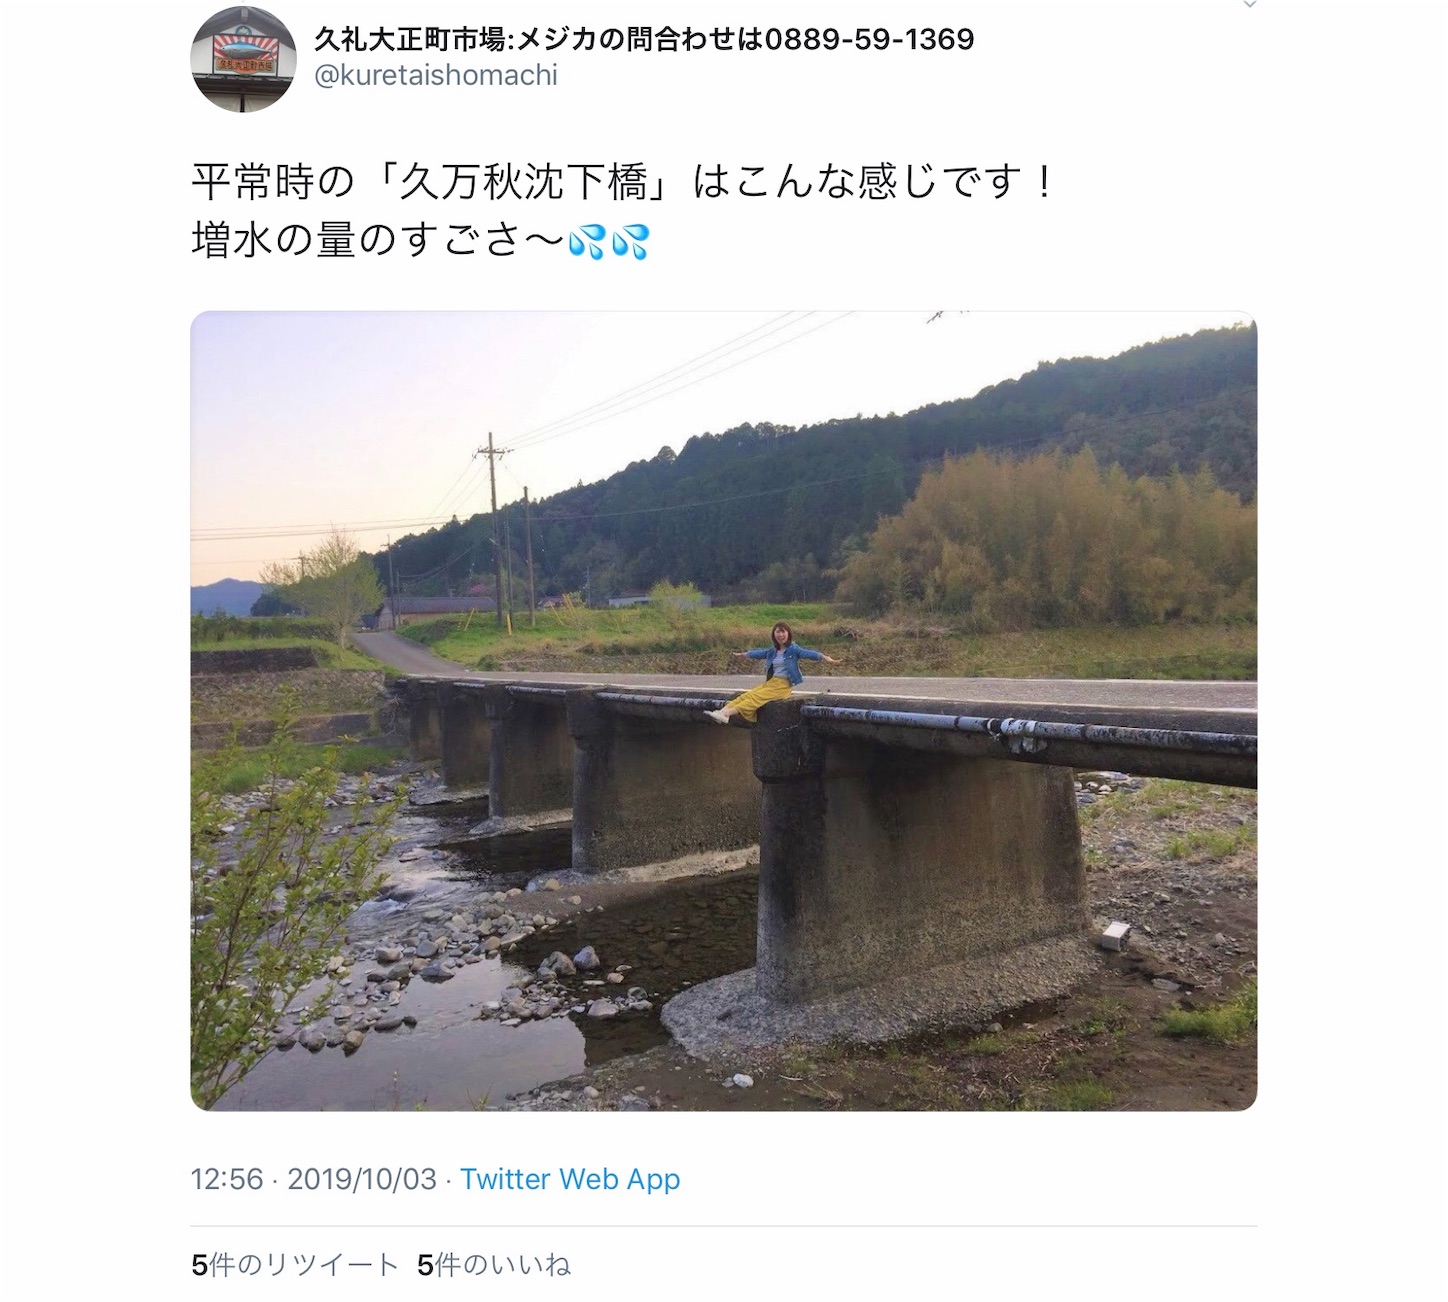This screenshot has height=1302, width=1448.
Task: Open the Twitter Web App source link
Action: pos(570,1179)
